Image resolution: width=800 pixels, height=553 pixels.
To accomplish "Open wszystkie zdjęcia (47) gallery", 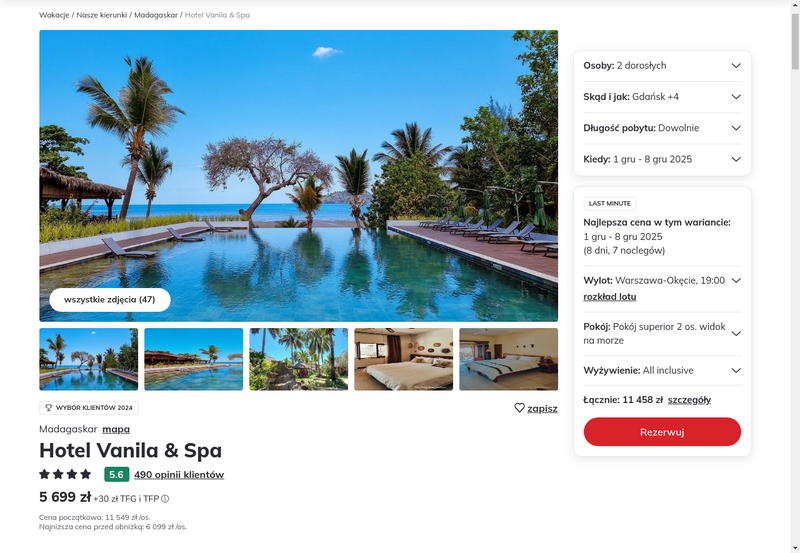I will point(110,299).
